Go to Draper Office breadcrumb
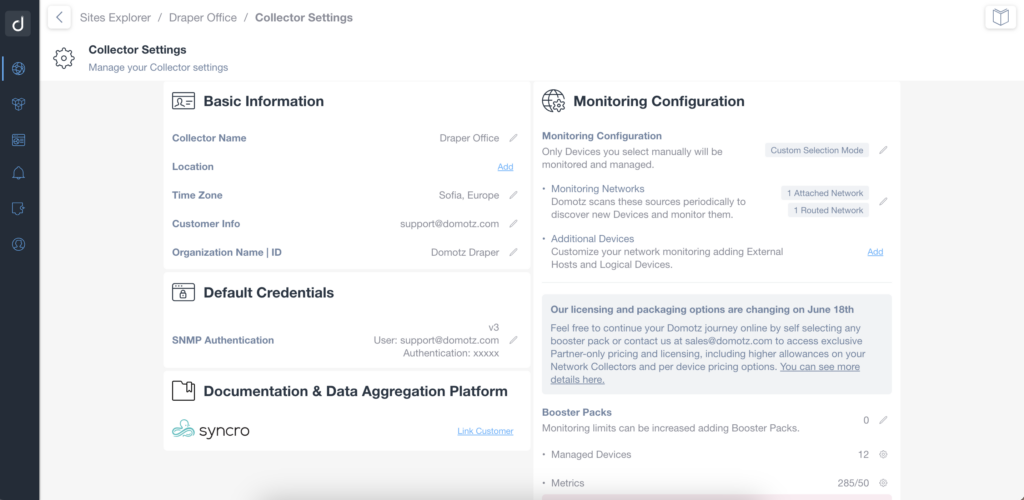 (x=202, y=18)
